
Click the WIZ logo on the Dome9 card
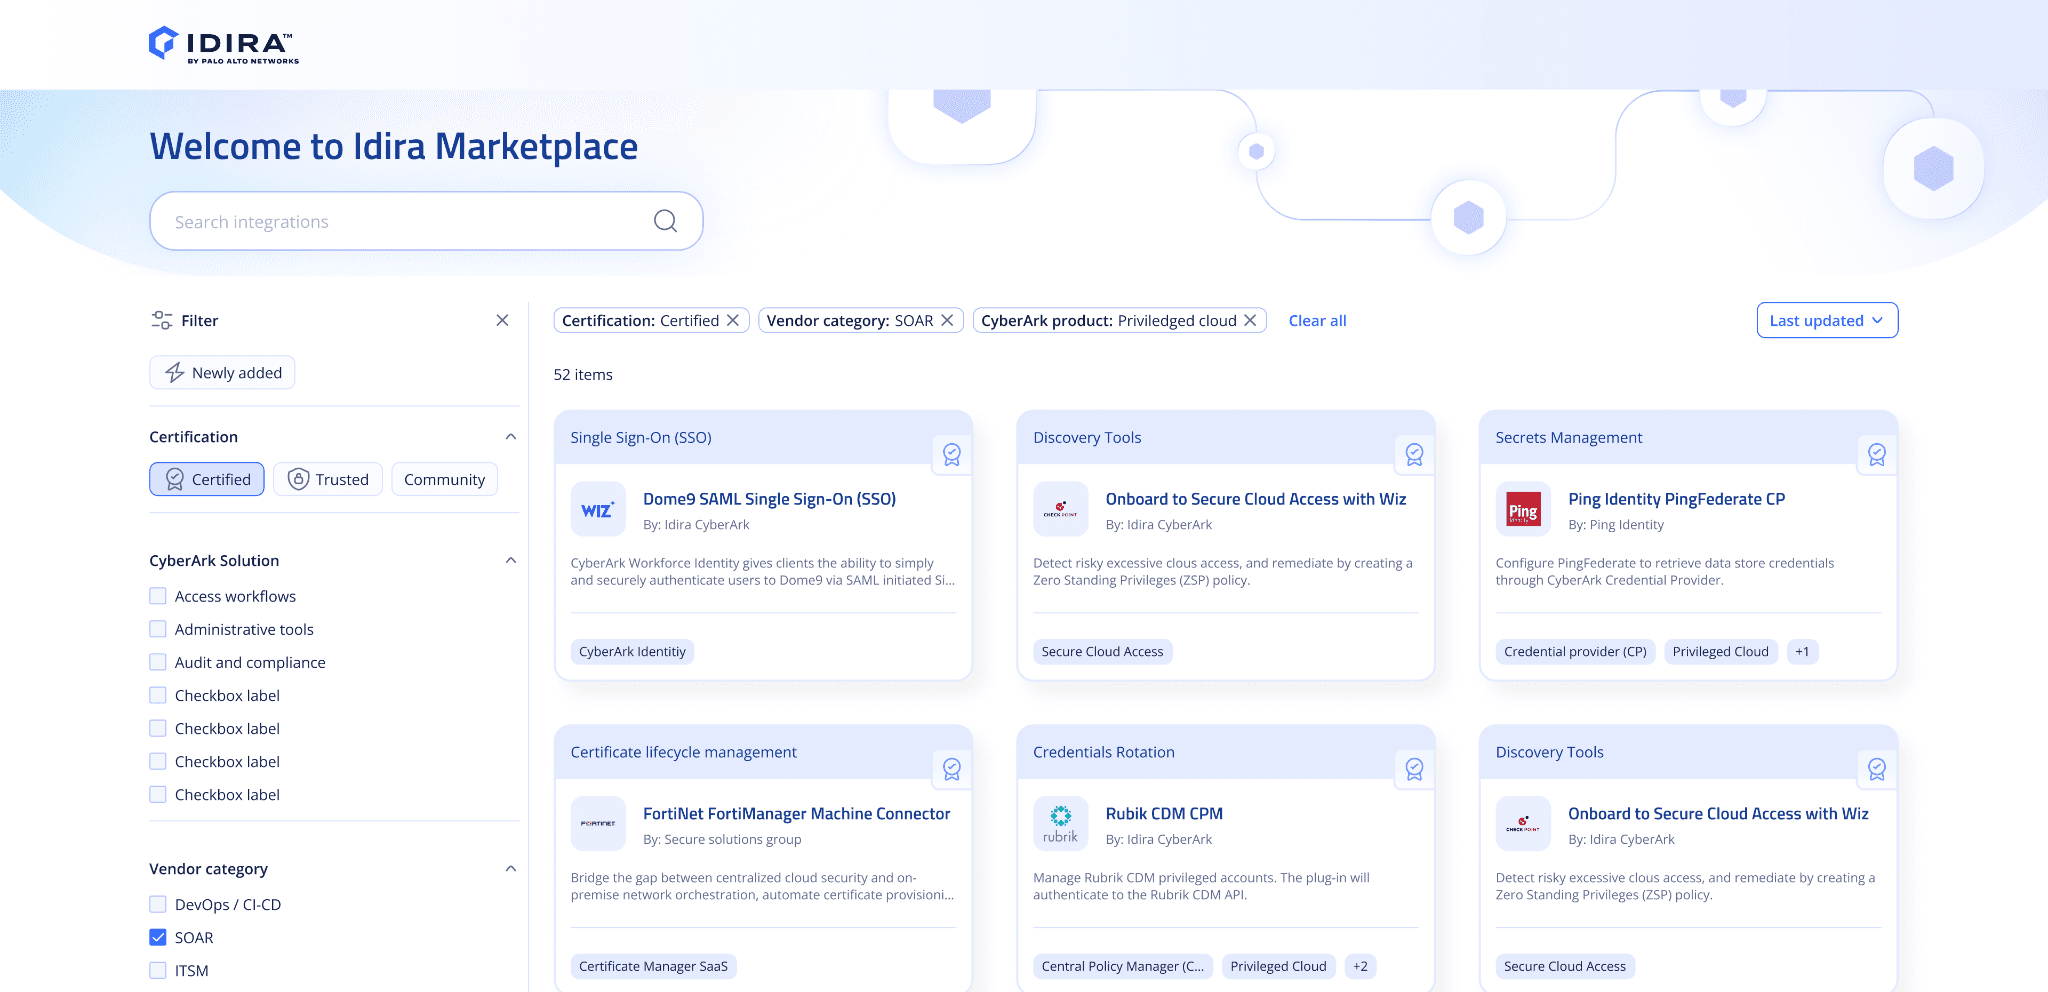[x=598, y=510]
